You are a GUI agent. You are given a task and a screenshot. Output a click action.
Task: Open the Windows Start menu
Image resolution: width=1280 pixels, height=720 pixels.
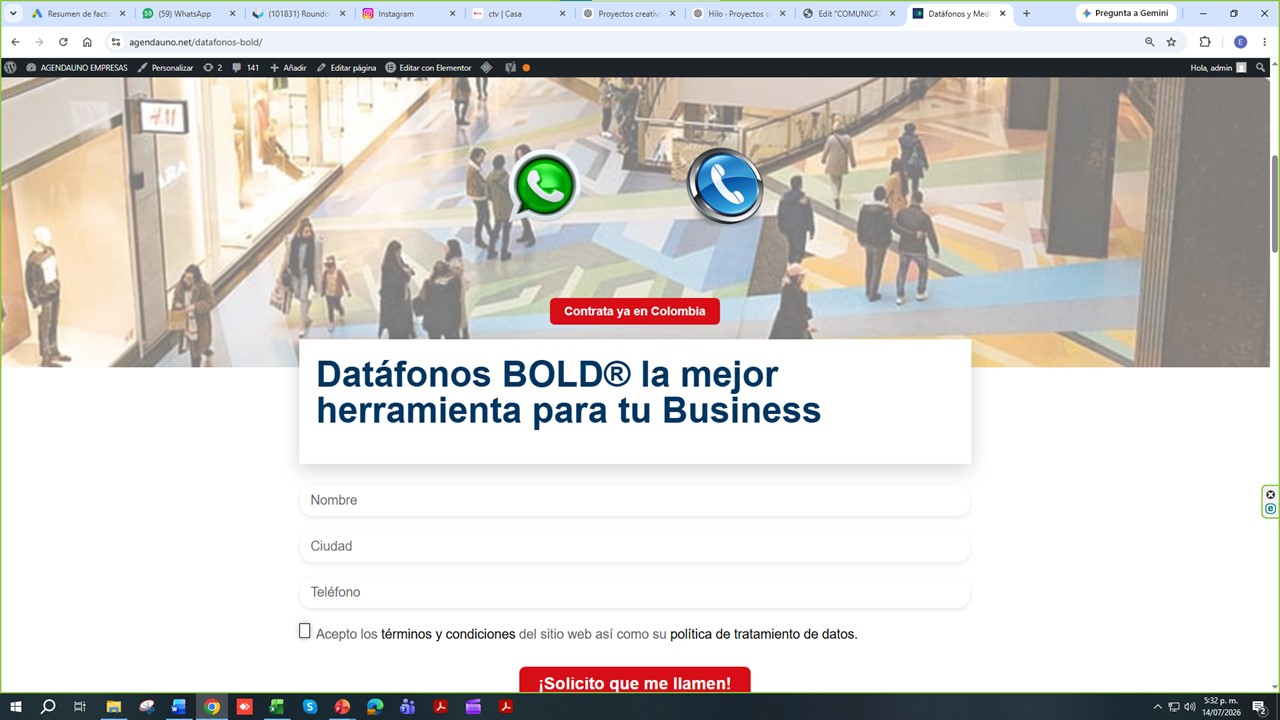[x=16, y=706]
